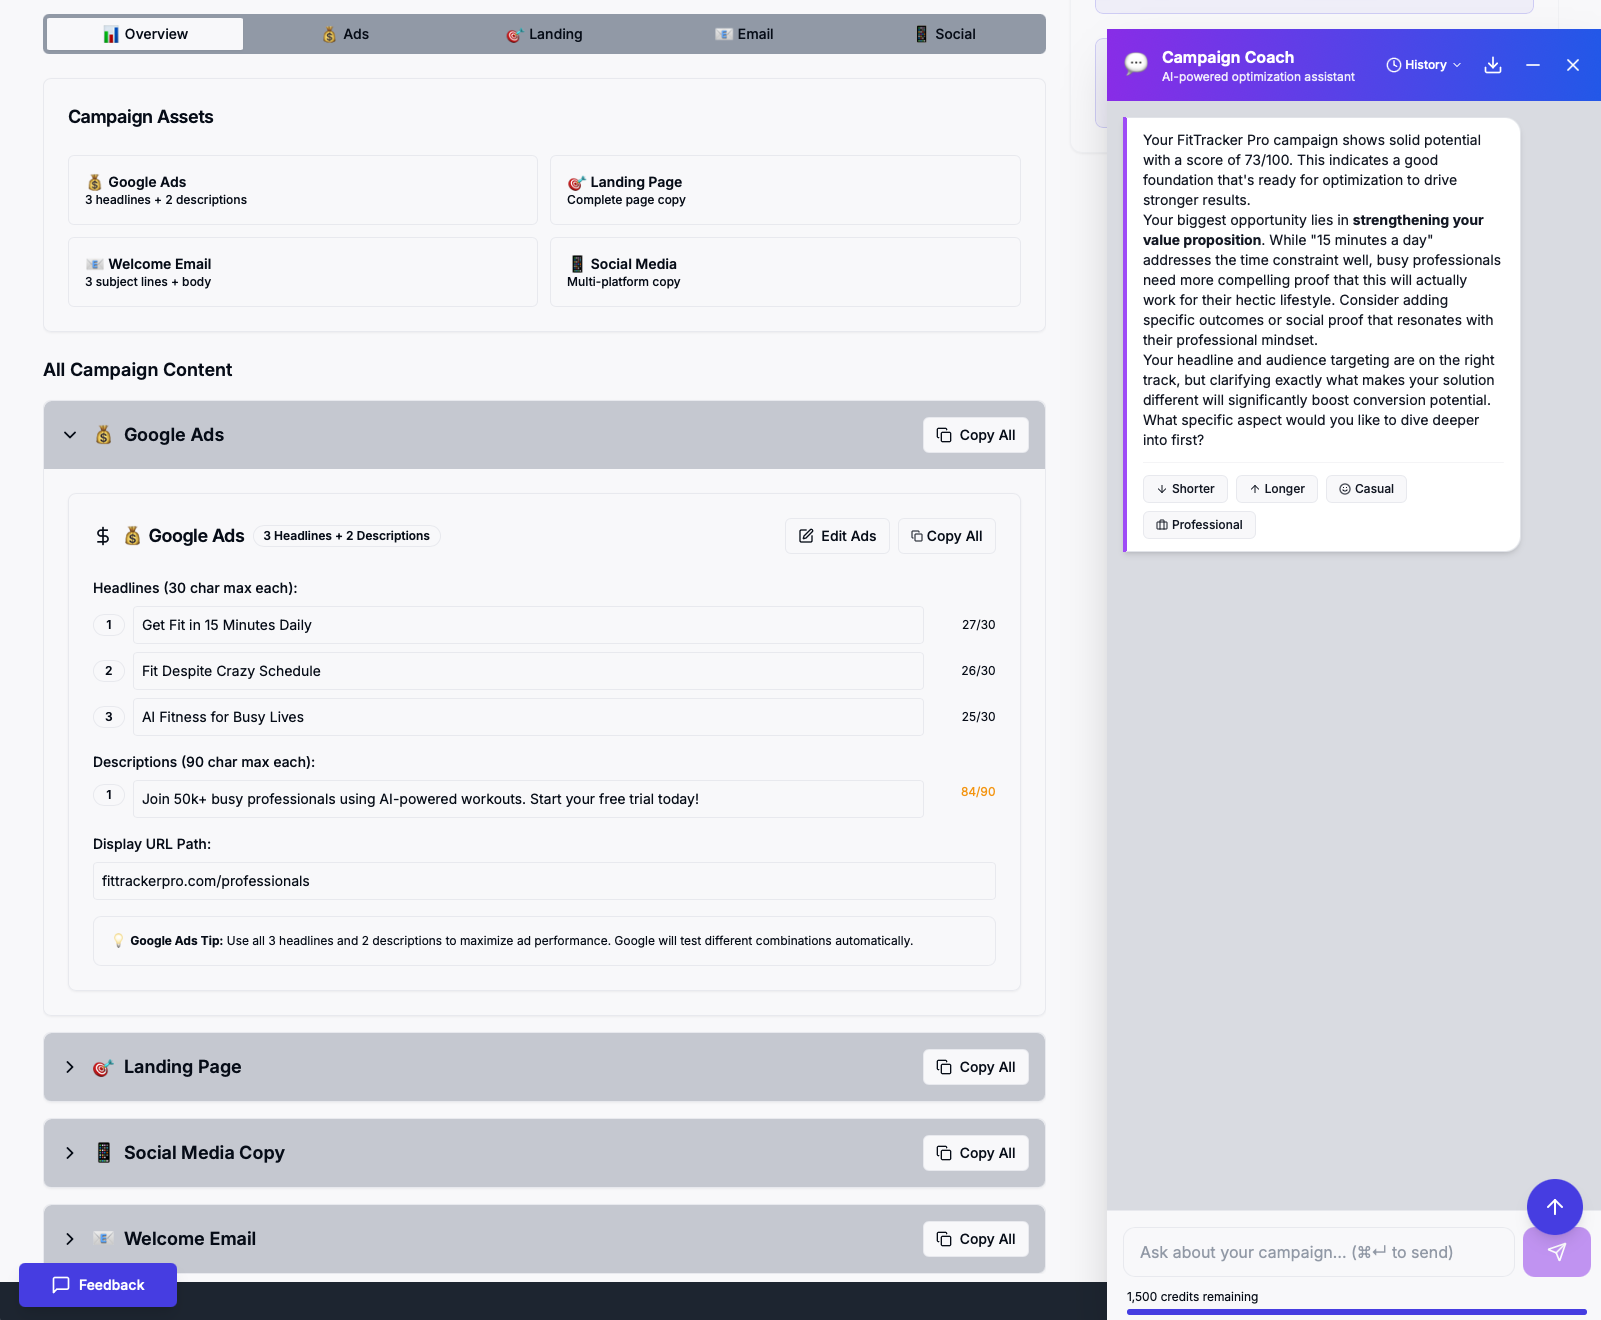Download the chat via the export icon
1601x1320 pixels.
(x=1493, y=64)
